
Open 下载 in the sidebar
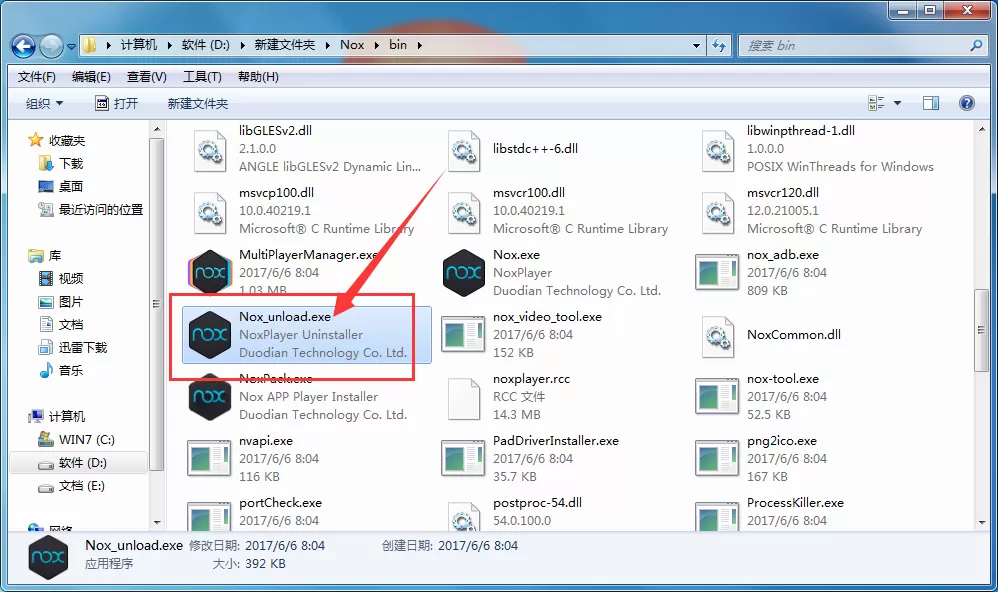pos(71,164)
